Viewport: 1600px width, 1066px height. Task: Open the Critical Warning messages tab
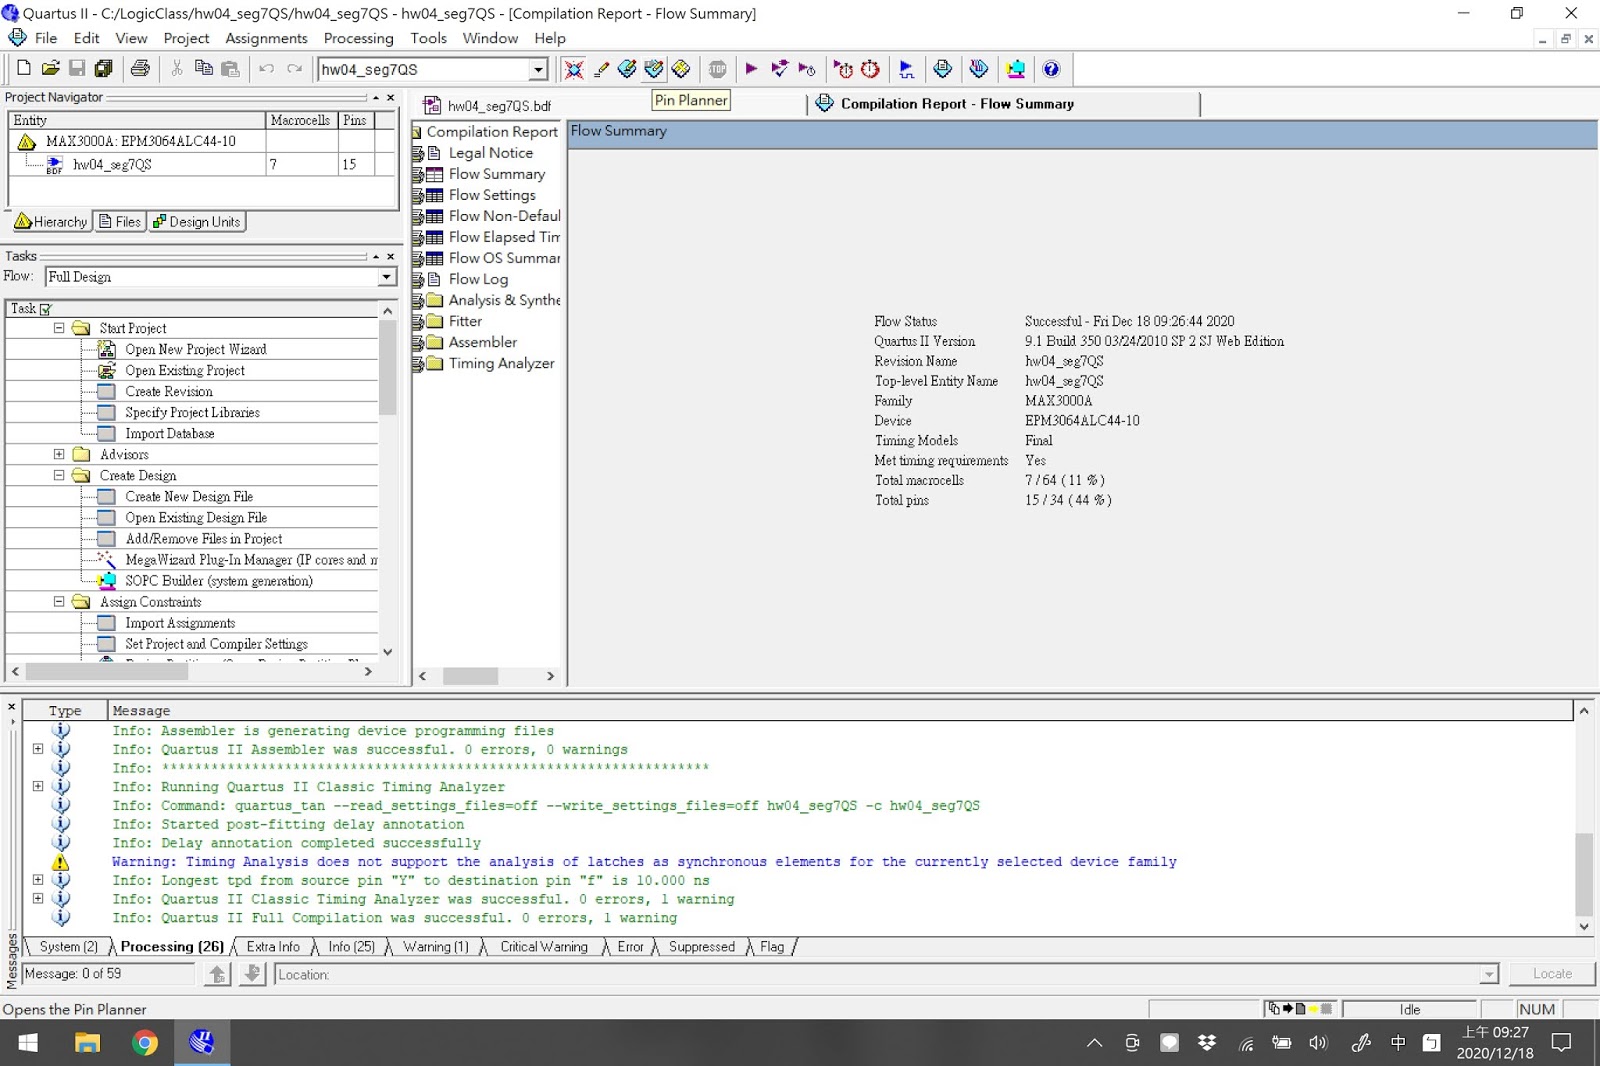[544, 947]
